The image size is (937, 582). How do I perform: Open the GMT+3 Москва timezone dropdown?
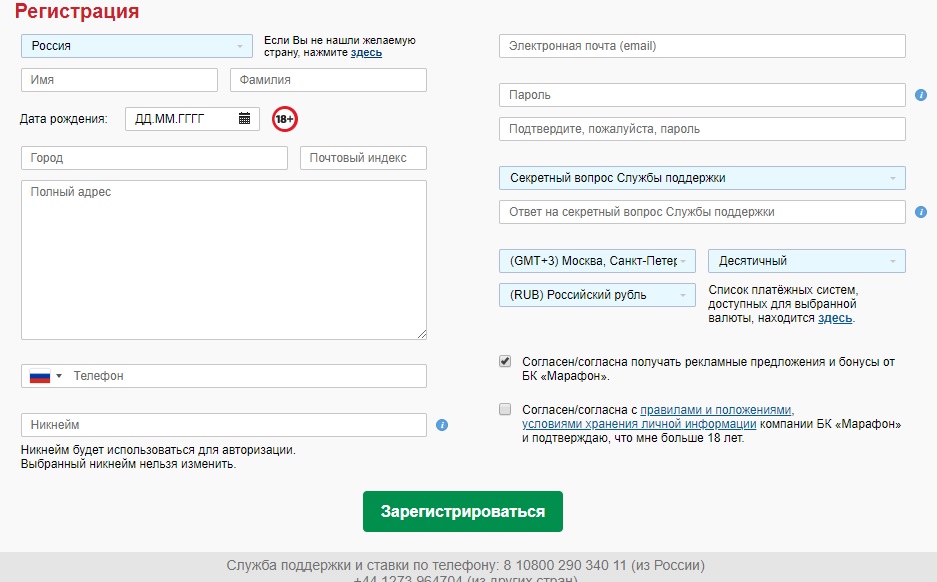tap(597, 261)
